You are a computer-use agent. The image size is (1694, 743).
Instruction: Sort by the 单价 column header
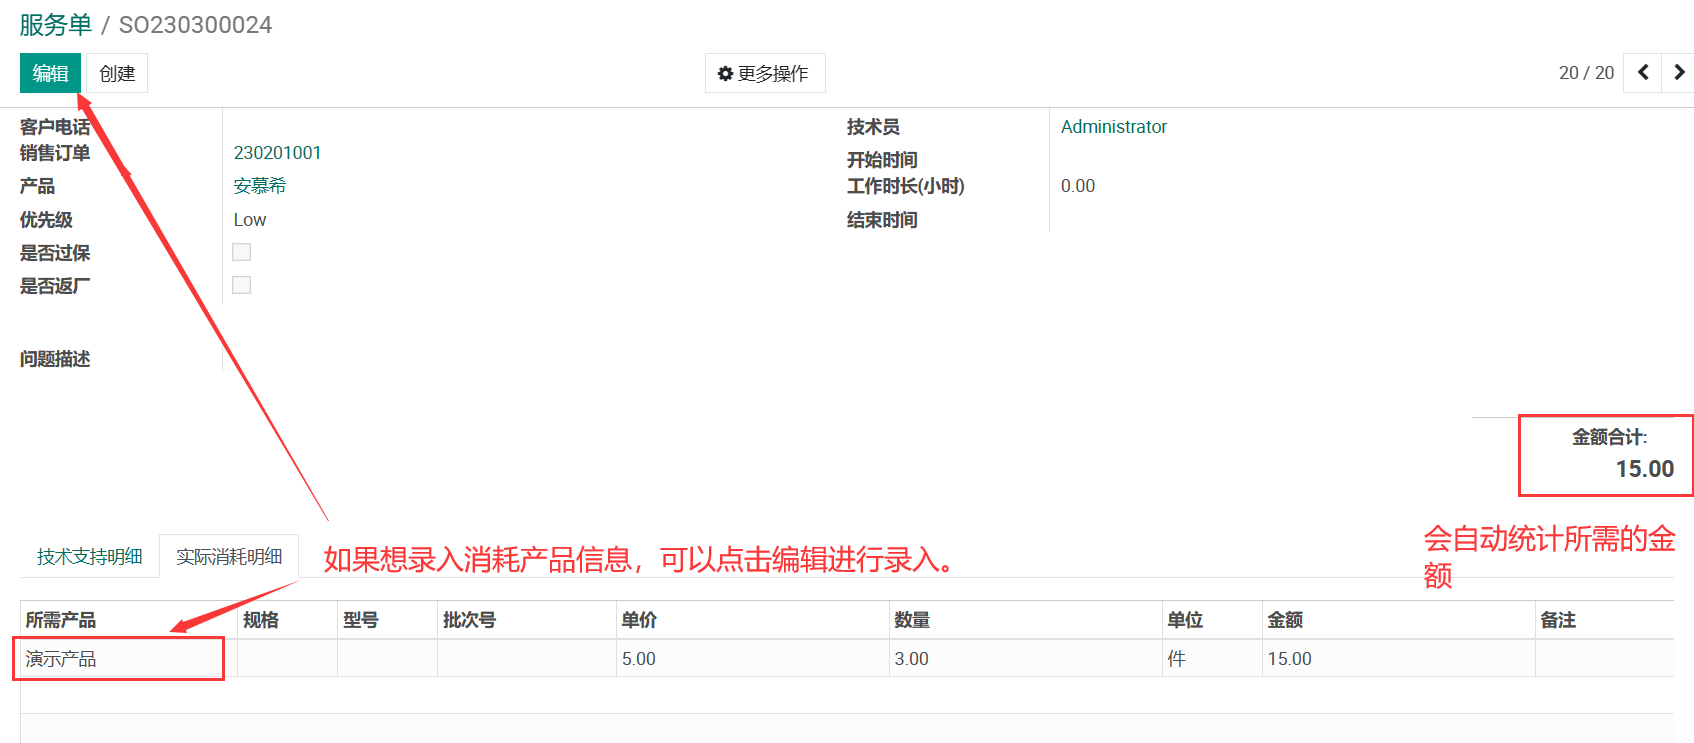639,620
